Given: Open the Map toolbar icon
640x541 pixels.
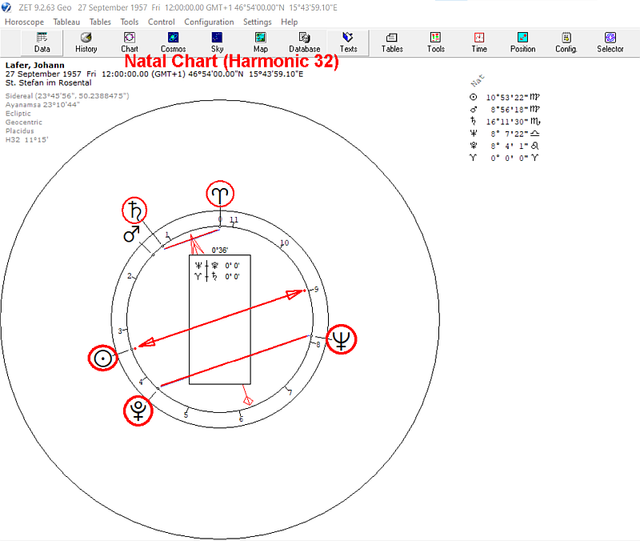Looking at the screenshot, I should pos(260,42).
